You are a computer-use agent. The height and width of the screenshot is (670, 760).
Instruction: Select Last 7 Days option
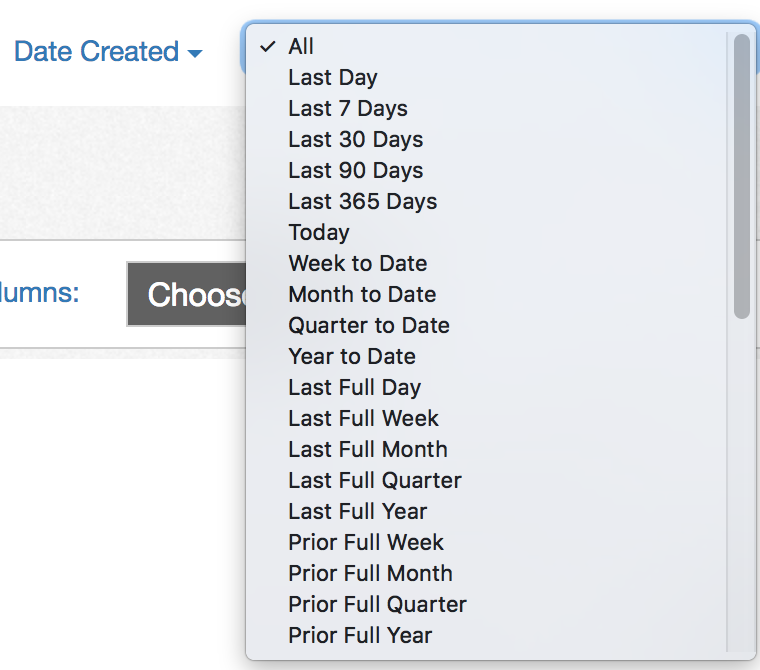tap(348, 108)
